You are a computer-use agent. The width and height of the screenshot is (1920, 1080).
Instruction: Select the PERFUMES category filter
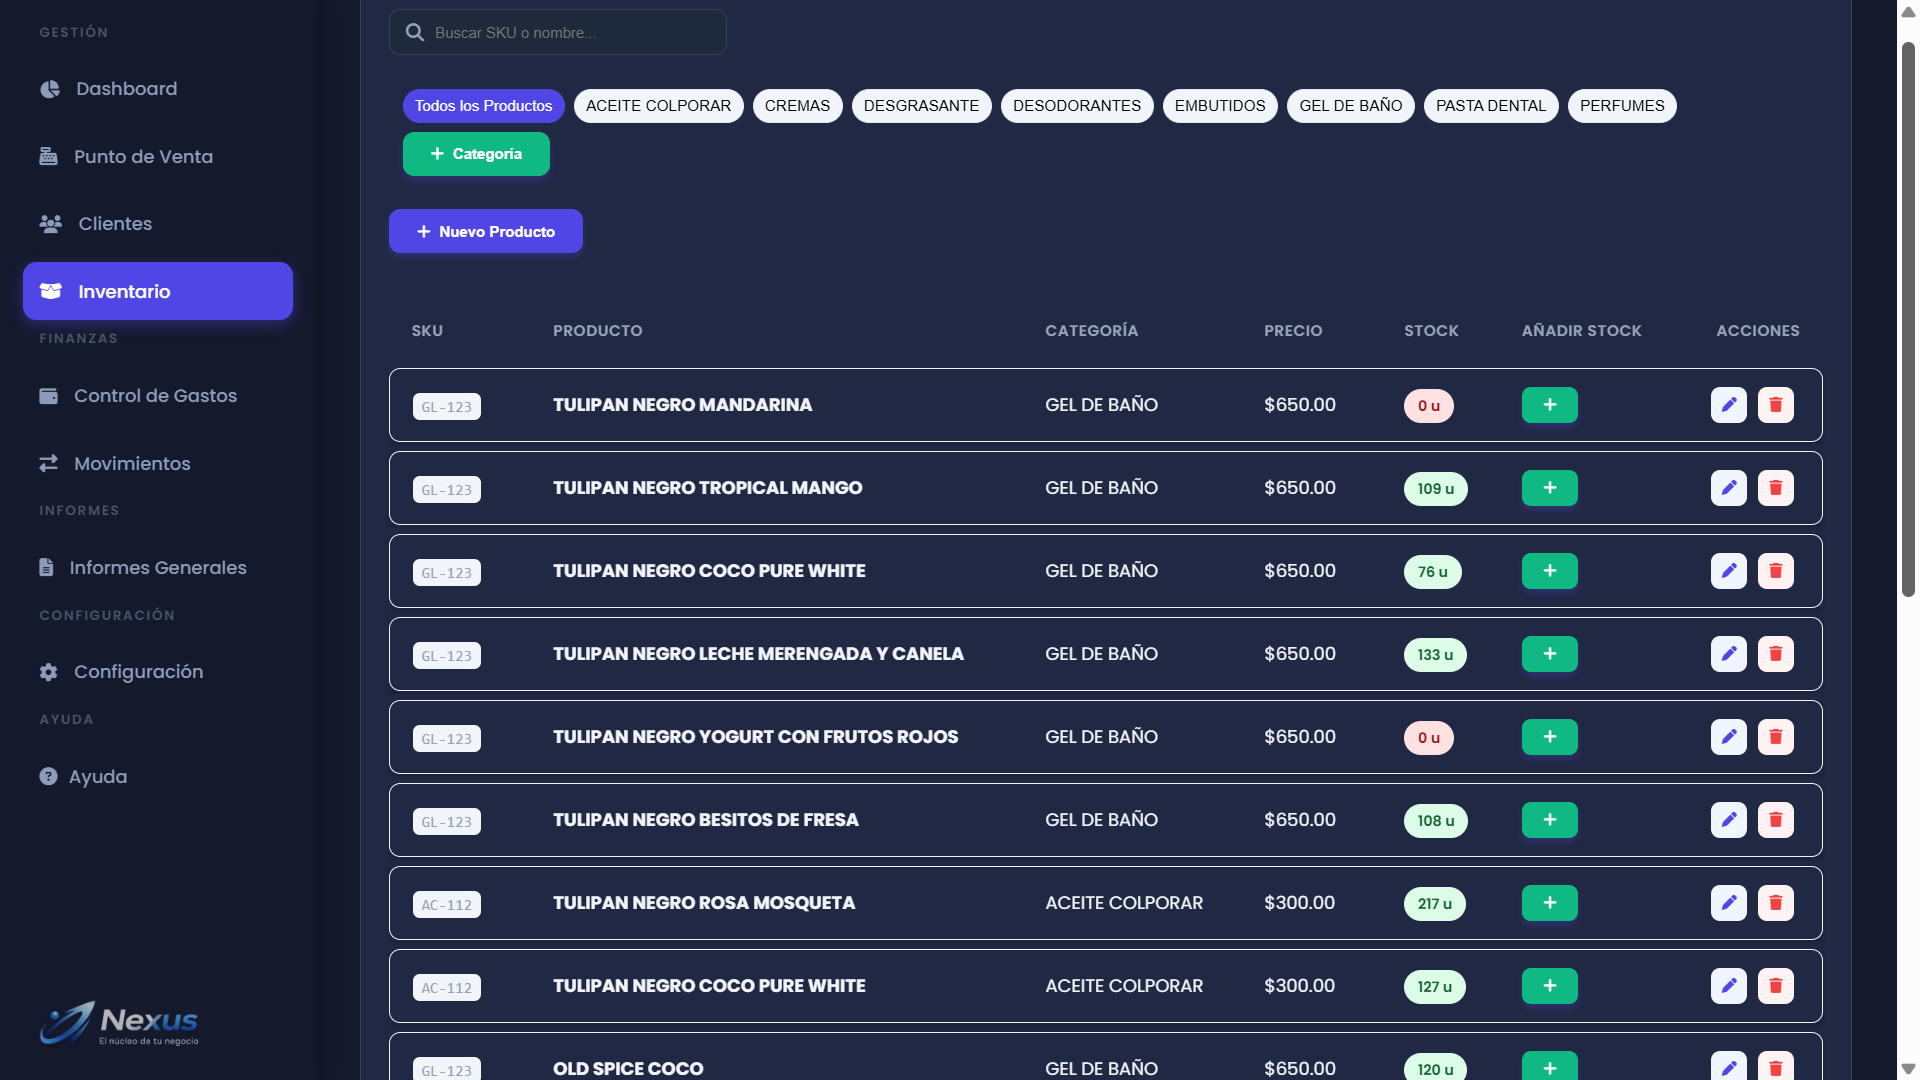click(x=1621, y=106)
